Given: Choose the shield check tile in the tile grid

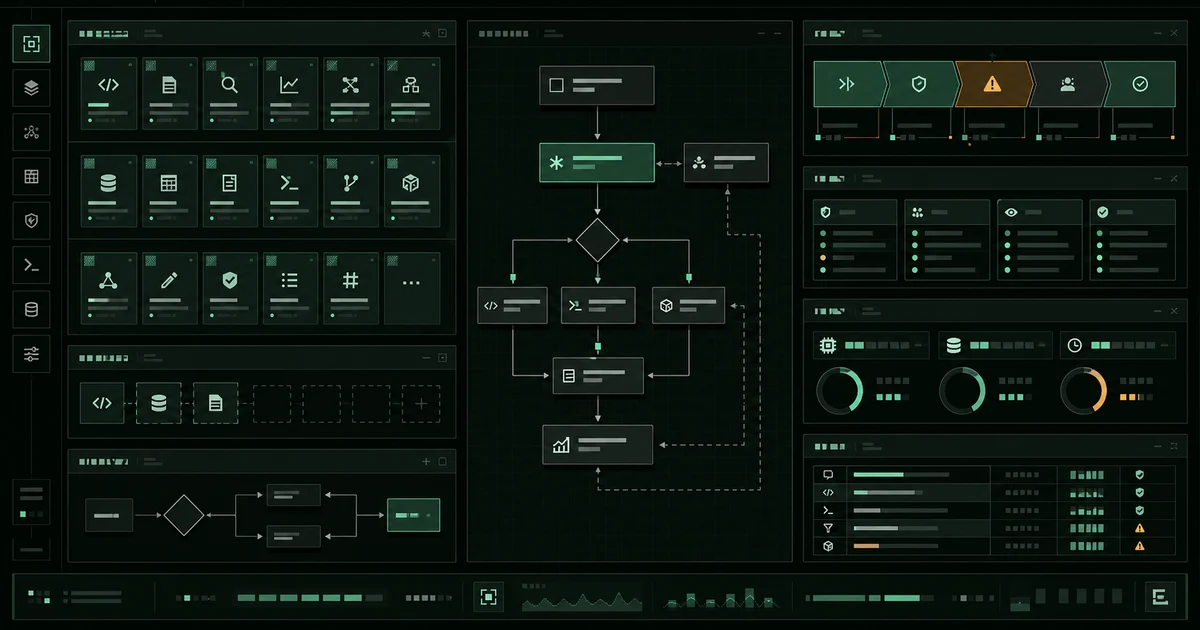Looking at the screenshot, I should point(230,288).
